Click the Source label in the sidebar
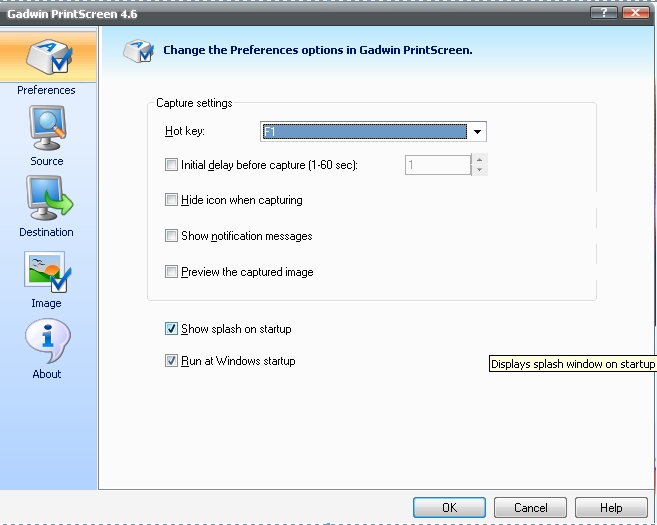This screenshot has height=525, width=657. coord(47,161)
